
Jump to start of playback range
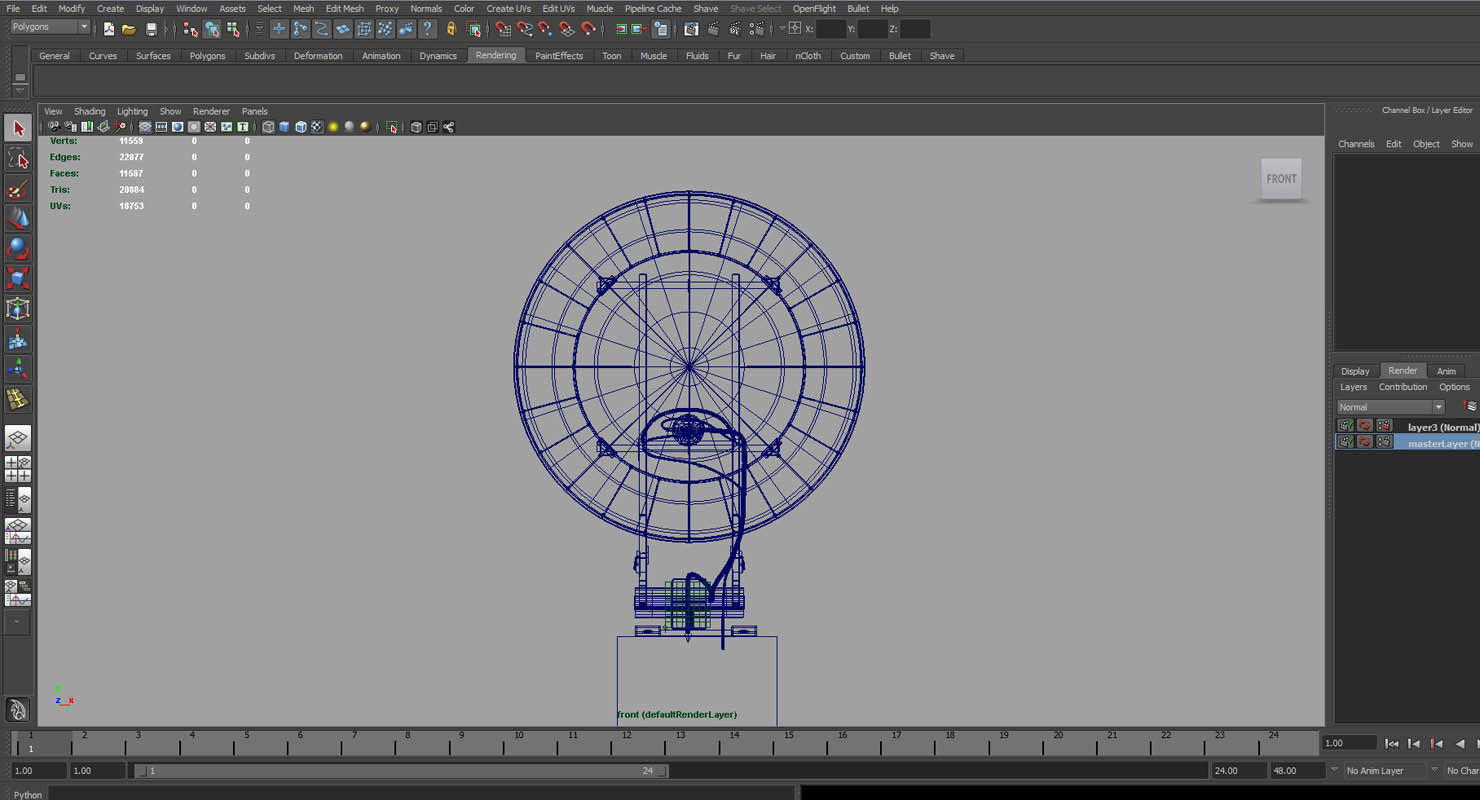(1391, 743)
